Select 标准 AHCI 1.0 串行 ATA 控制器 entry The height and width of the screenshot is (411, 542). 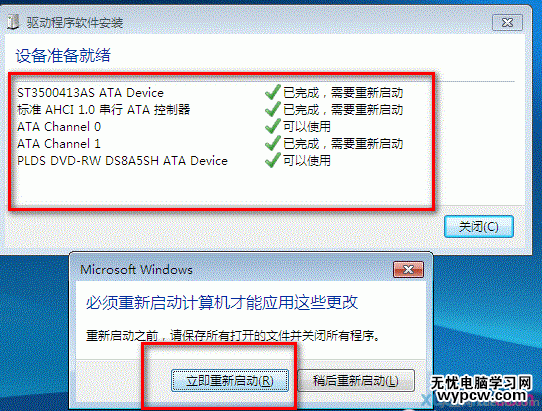[104, 110]
